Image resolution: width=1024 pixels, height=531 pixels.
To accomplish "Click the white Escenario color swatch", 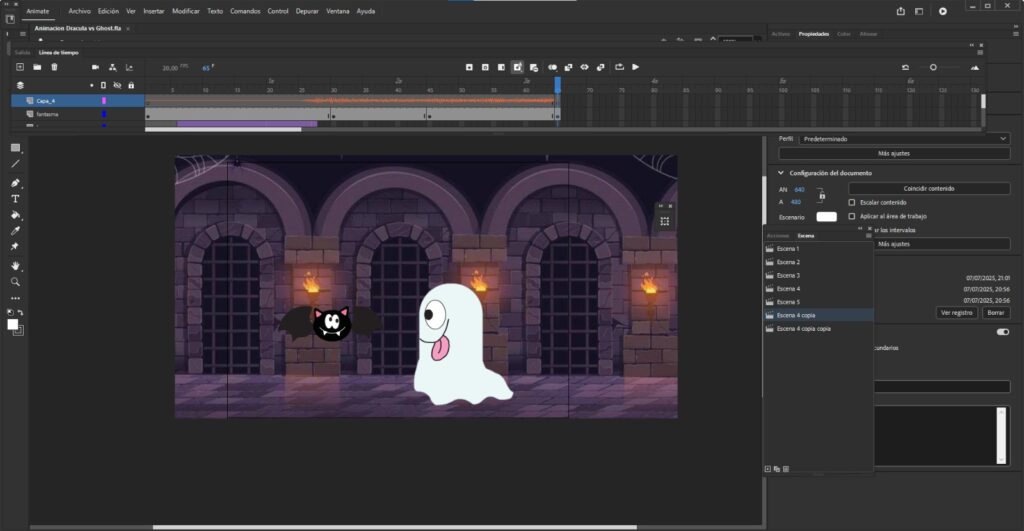I will pyautogui.click(x=826, y=216).
